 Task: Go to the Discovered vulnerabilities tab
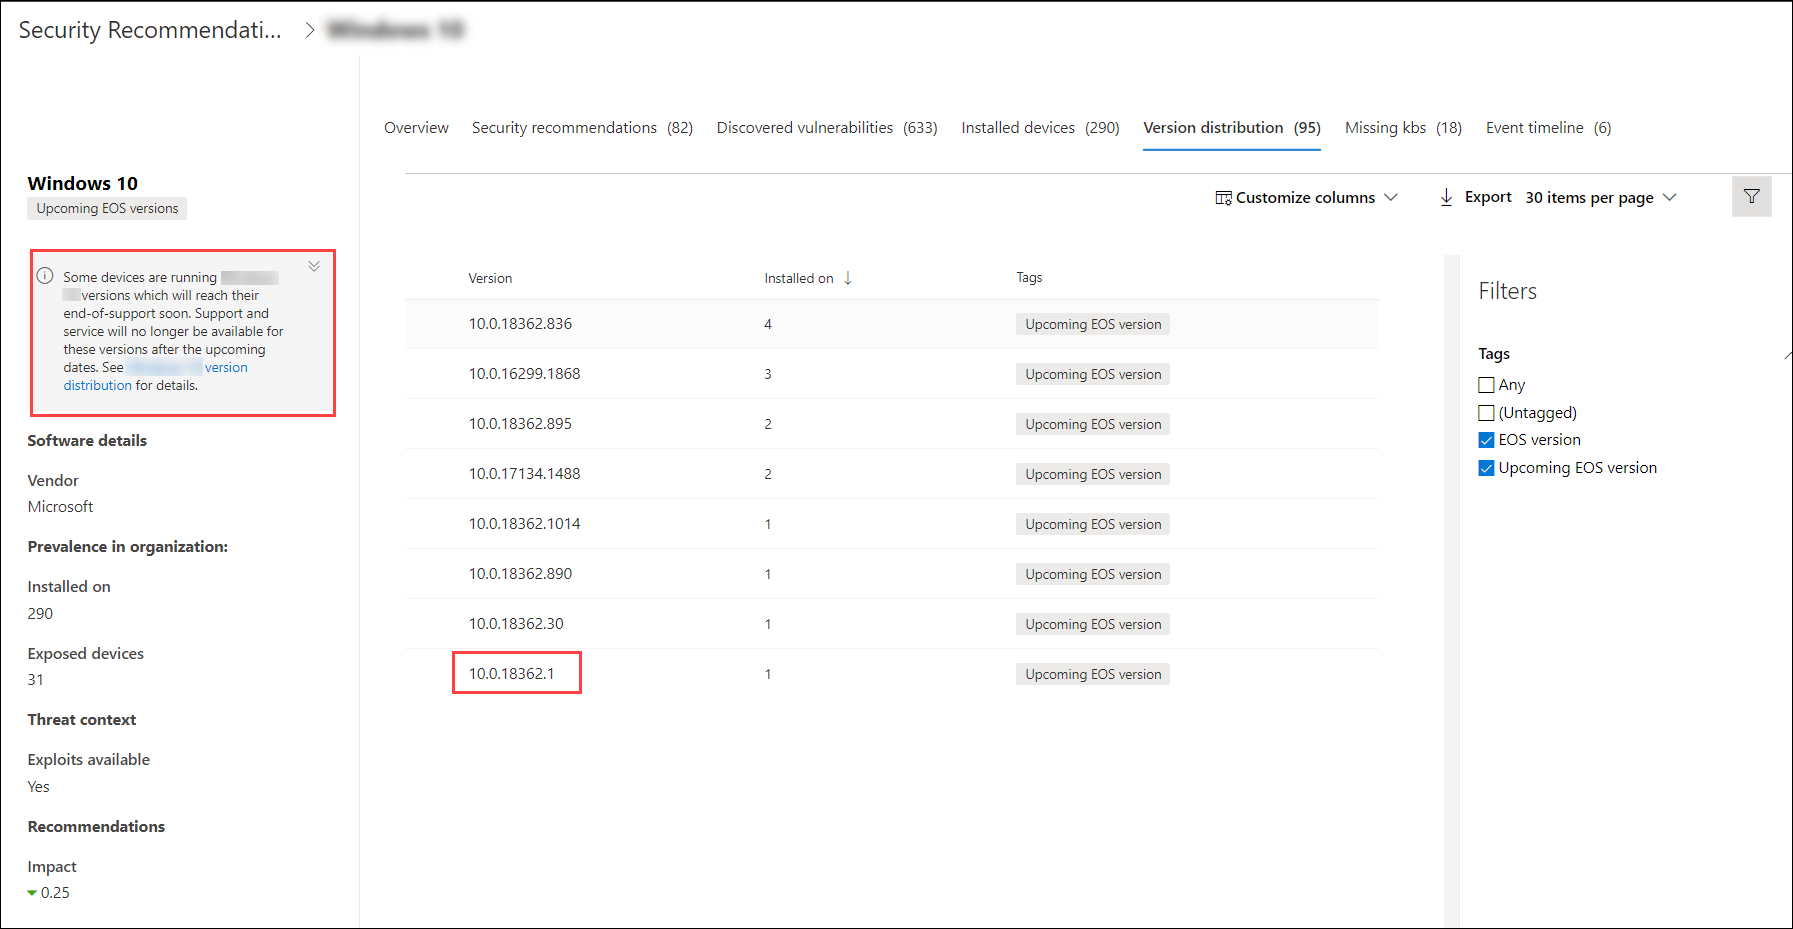pos(826,128)
